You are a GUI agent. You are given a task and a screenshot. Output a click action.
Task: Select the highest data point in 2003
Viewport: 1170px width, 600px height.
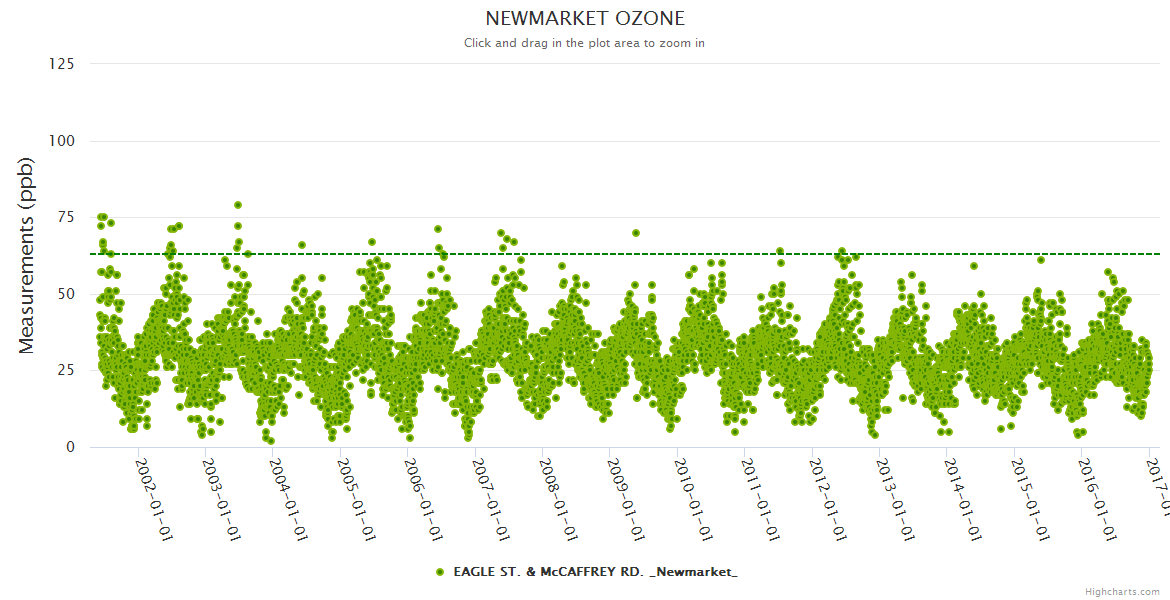(x=238, y=205)
